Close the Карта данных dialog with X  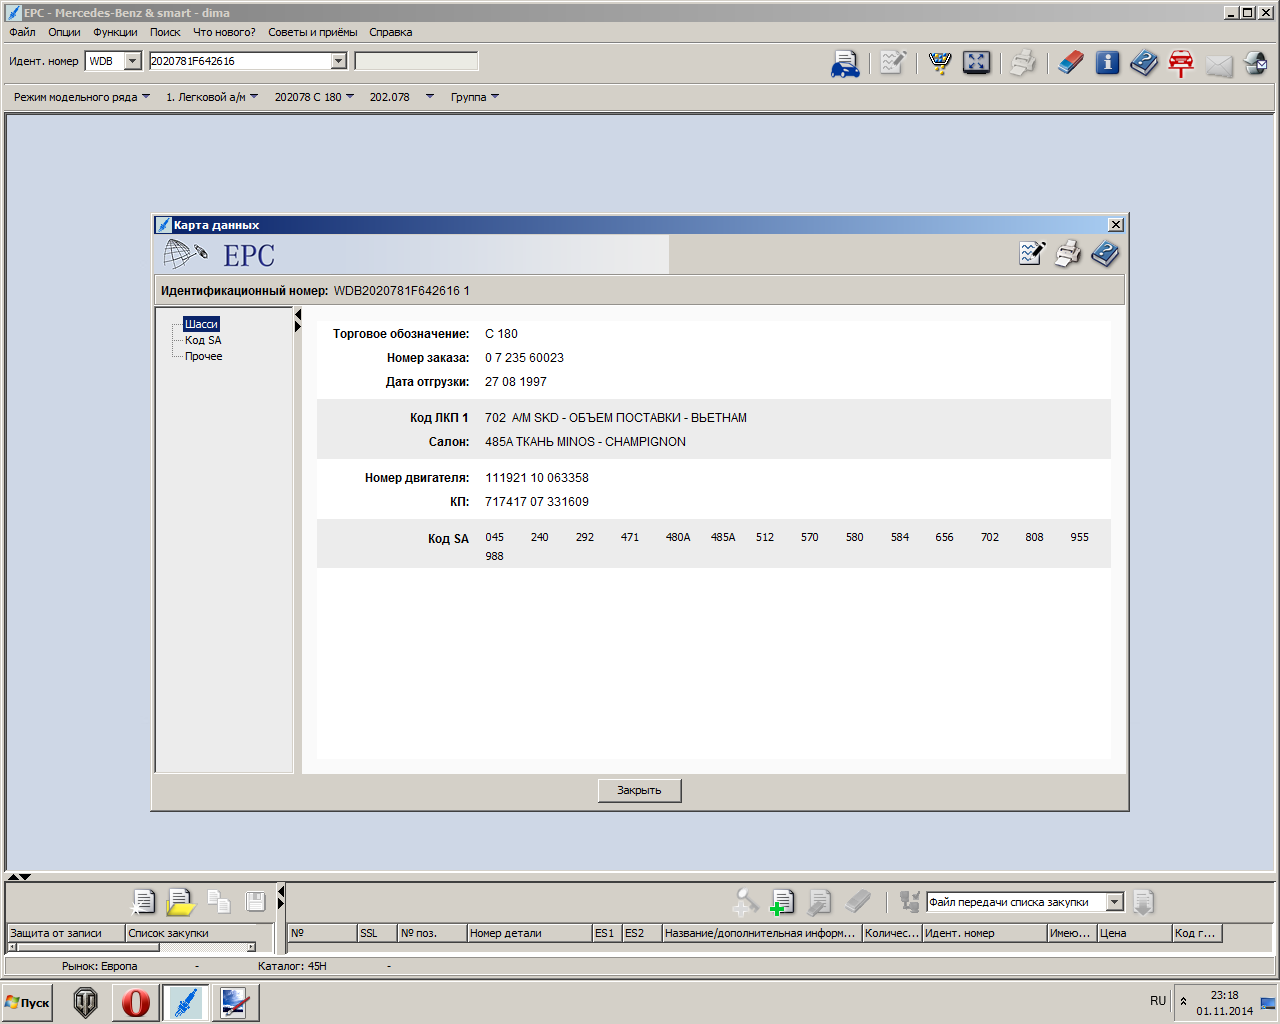[x=1116, y=225]
